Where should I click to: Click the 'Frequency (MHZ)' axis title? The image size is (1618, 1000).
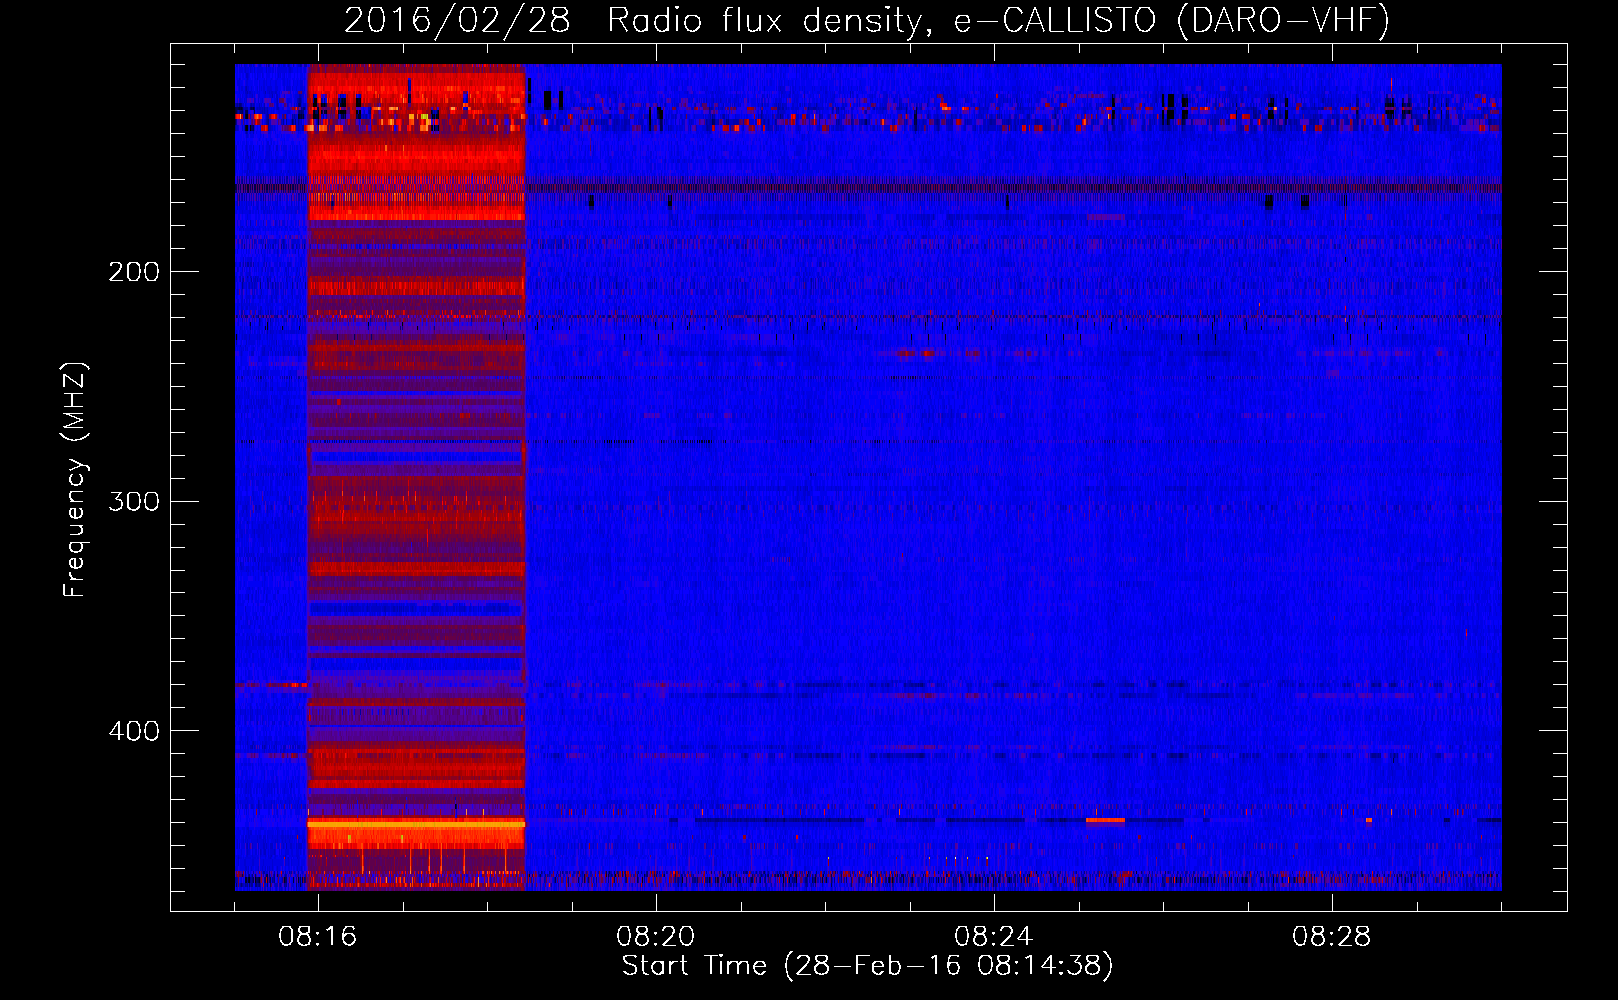(x=76, y=479)
